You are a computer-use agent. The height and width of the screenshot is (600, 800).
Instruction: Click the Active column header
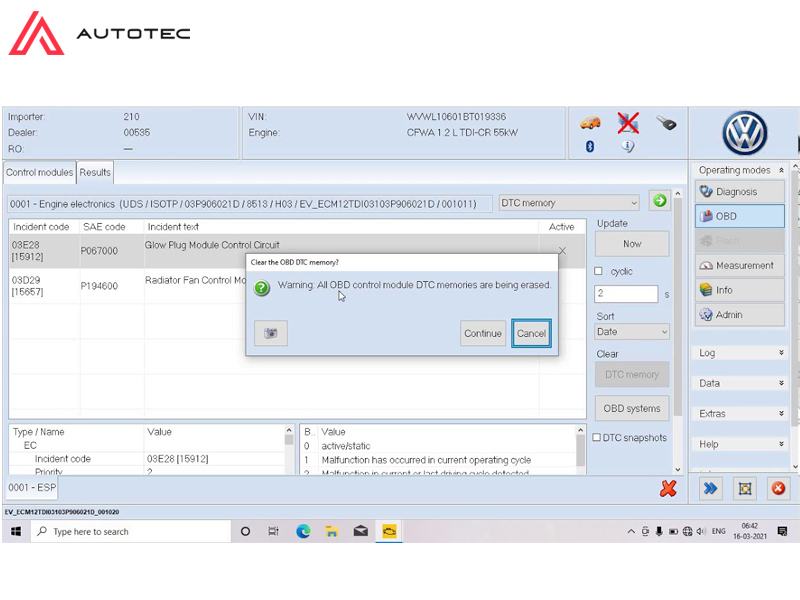click(x=561, y=227)
